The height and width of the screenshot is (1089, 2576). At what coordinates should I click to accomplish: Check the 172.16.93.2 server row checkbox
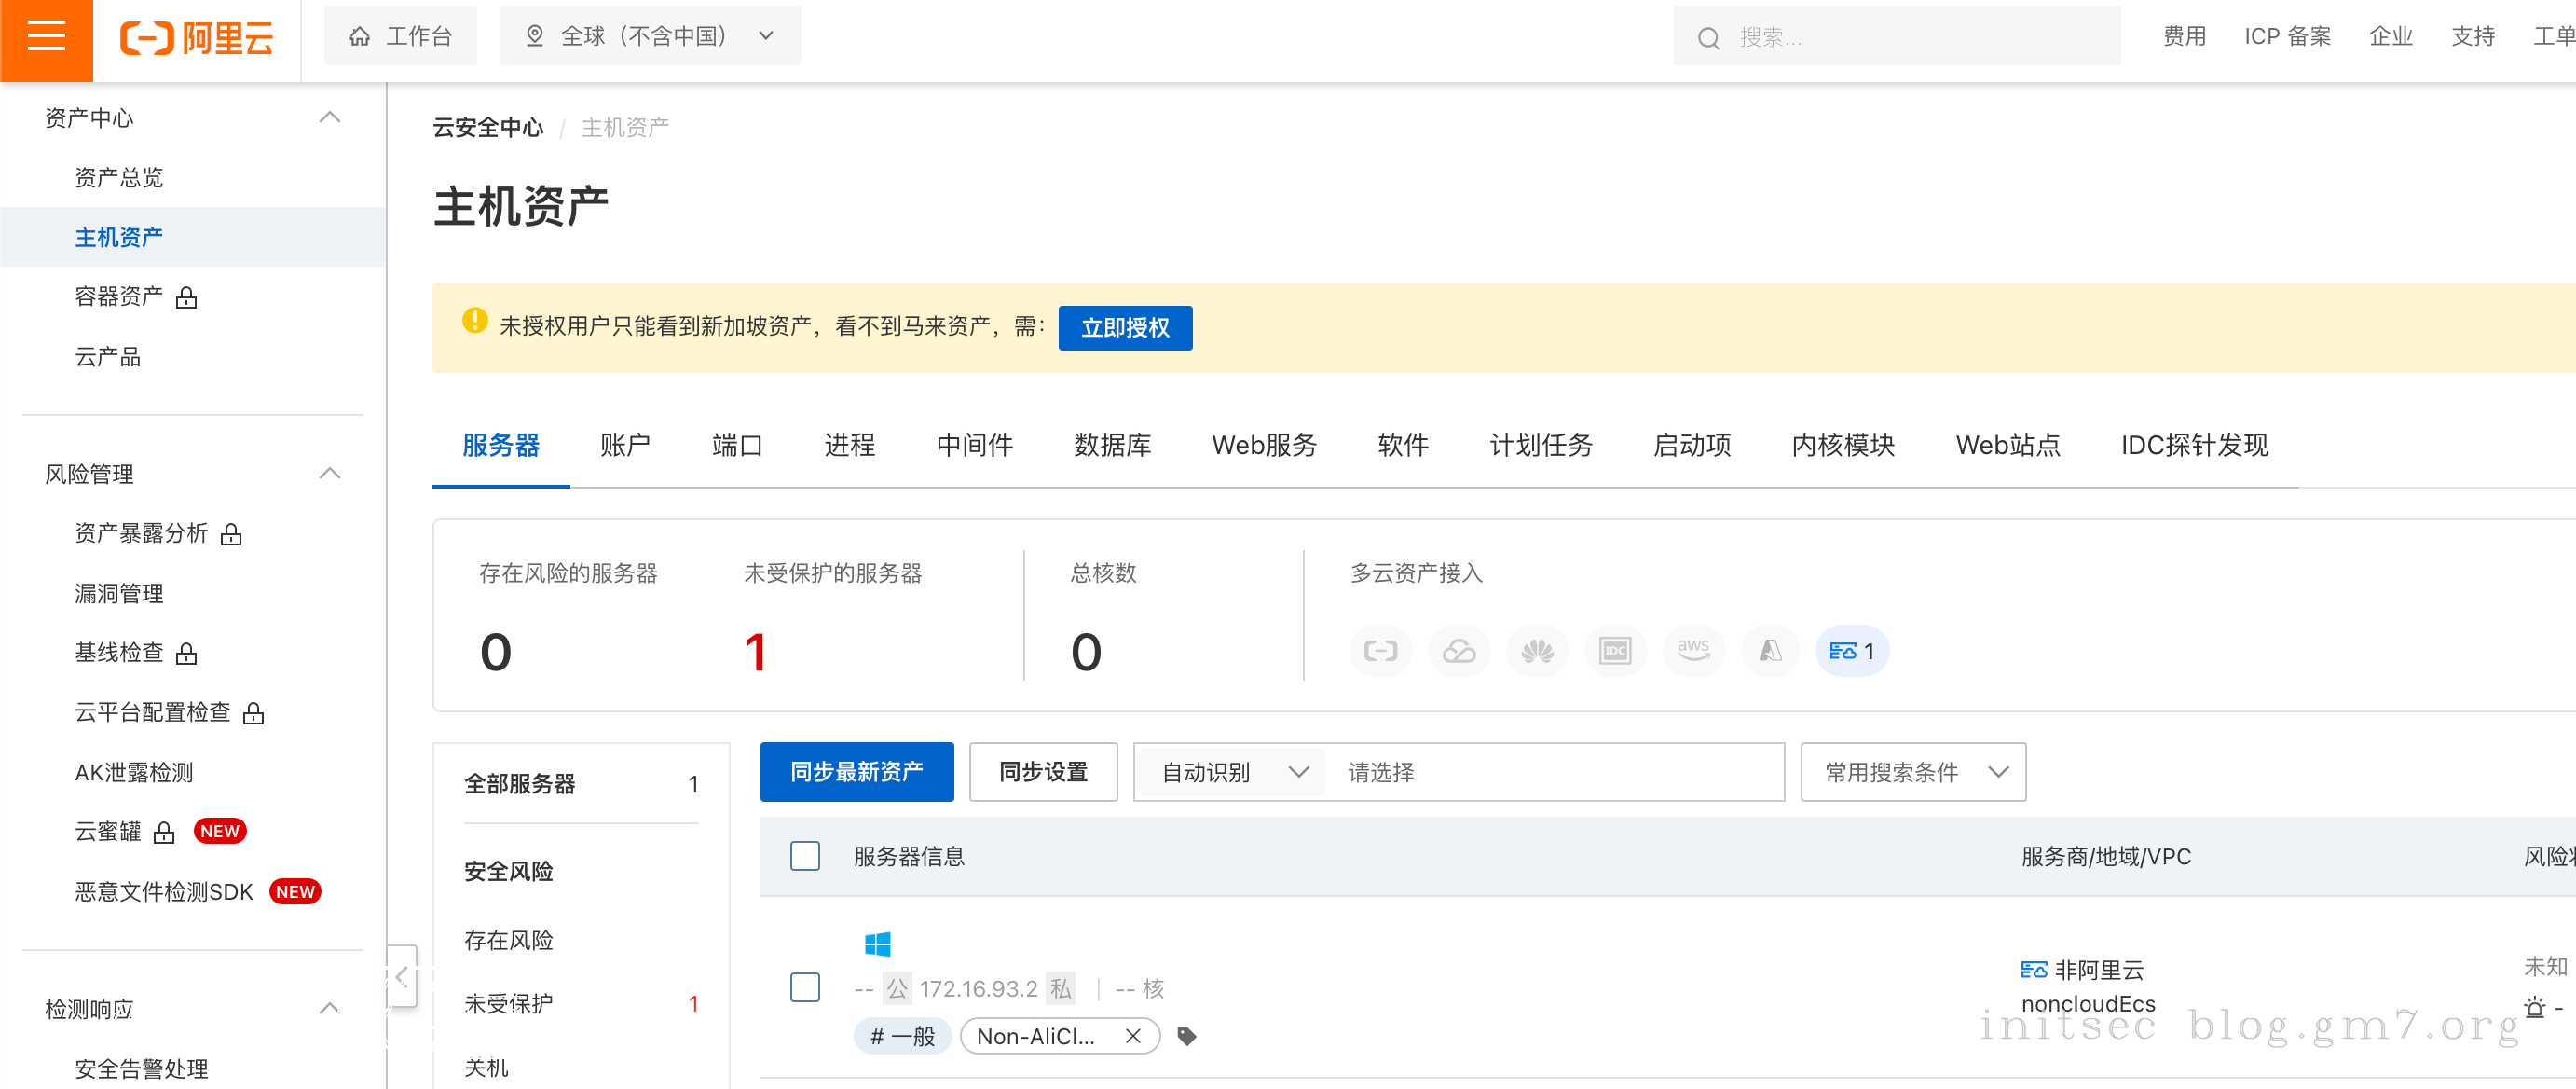tap(804, 987)
